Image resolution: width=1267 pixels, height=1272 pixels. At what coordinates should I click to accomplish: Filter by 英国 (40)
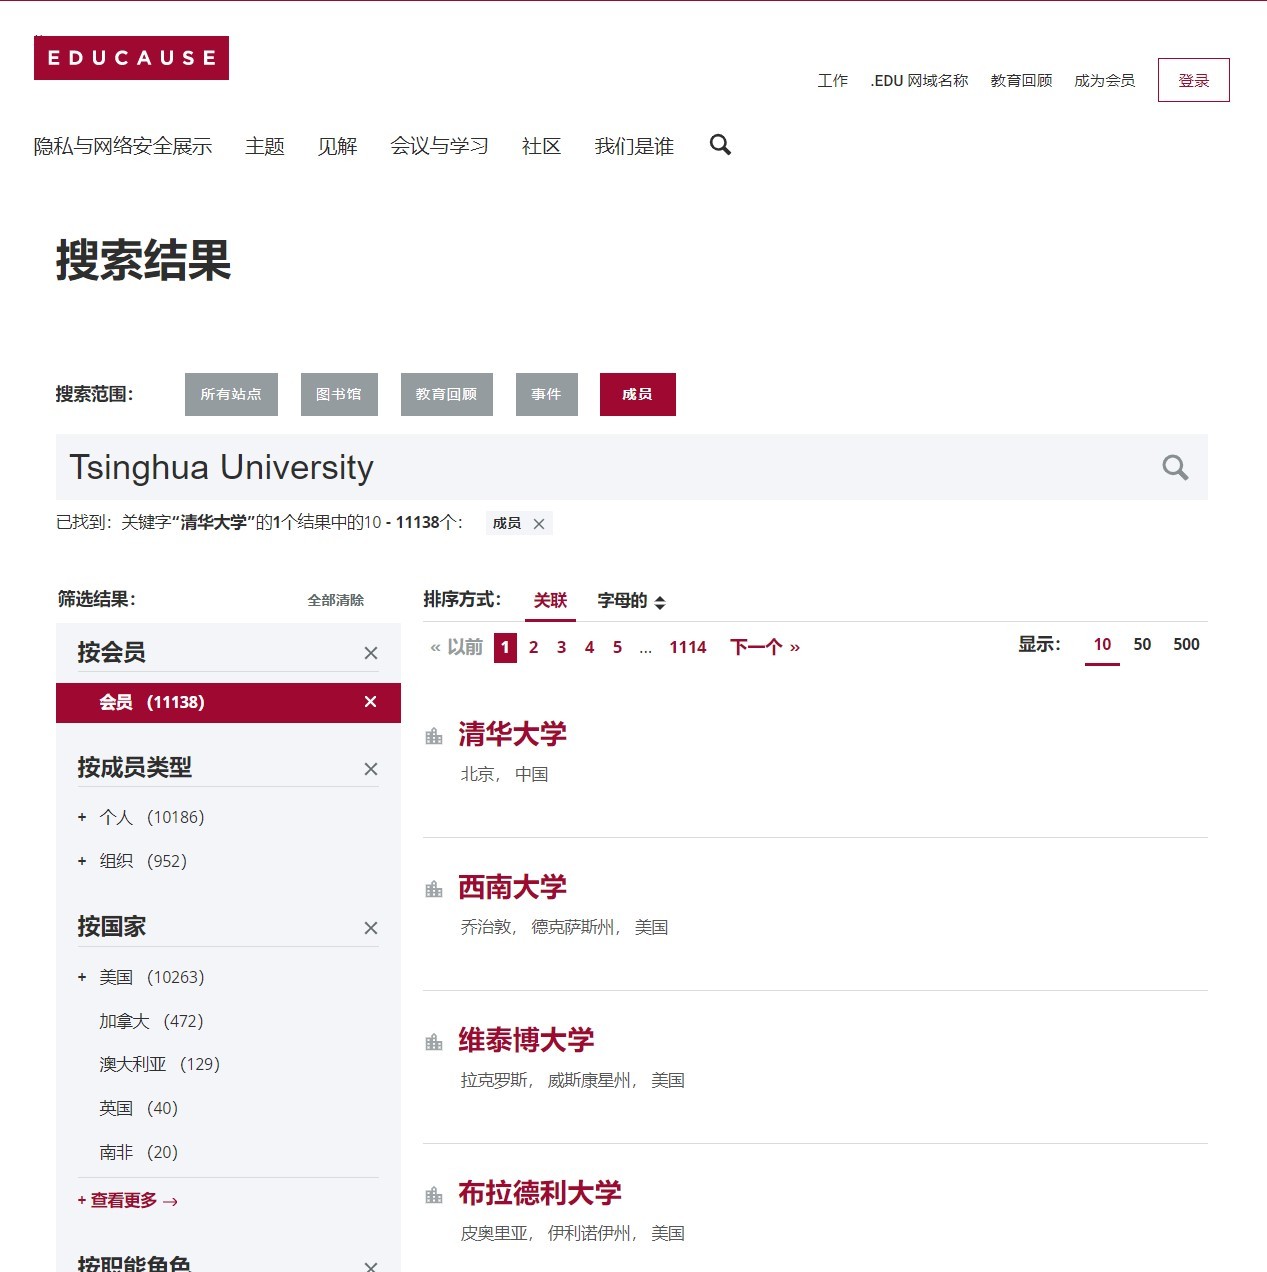click(138, 1108)
